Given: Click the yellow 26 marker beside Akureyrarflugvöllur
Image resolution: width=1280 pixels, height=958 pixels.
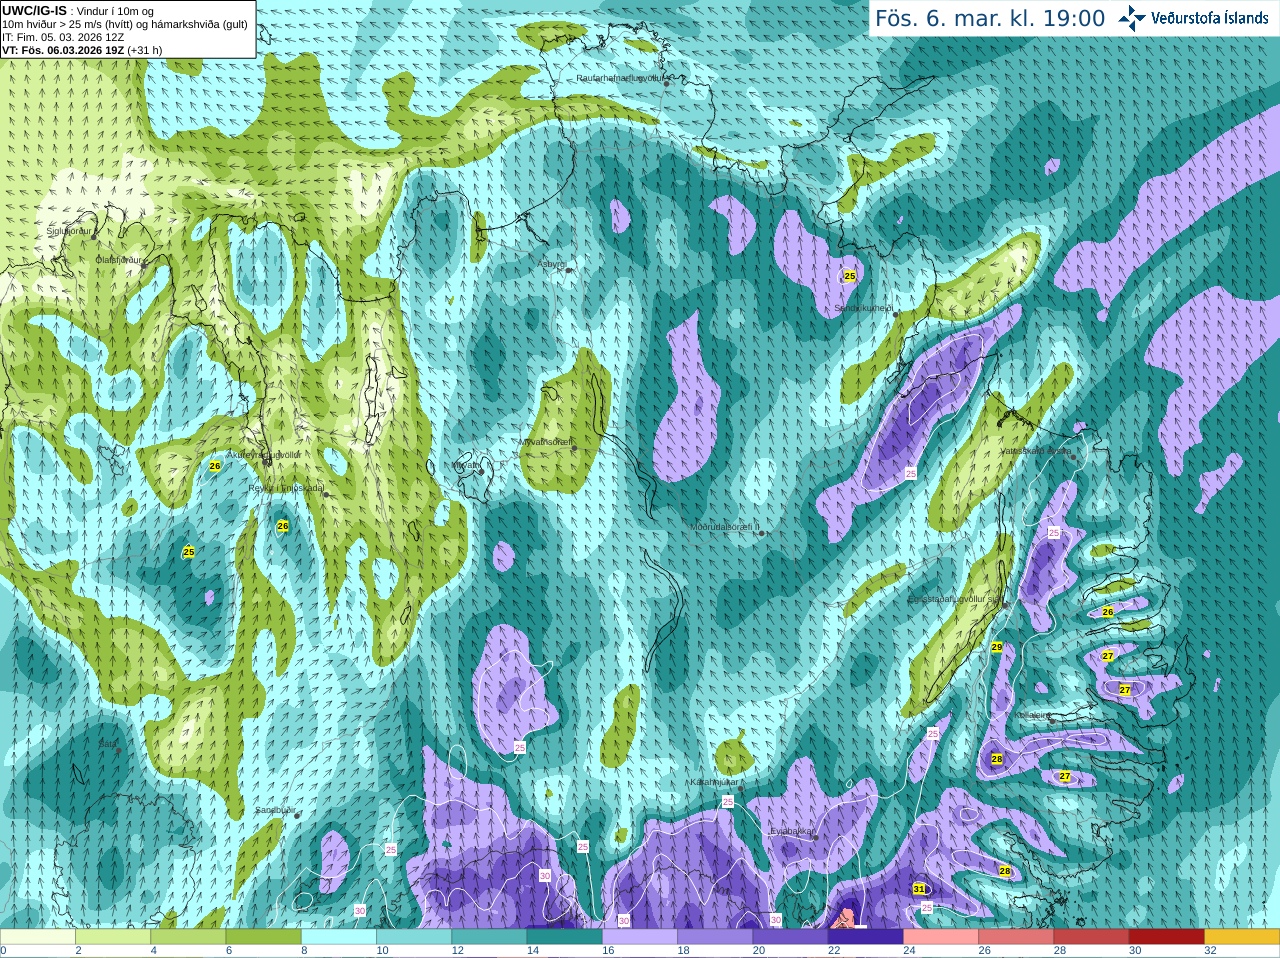Looking at the screenshot, I should (215, 466).
